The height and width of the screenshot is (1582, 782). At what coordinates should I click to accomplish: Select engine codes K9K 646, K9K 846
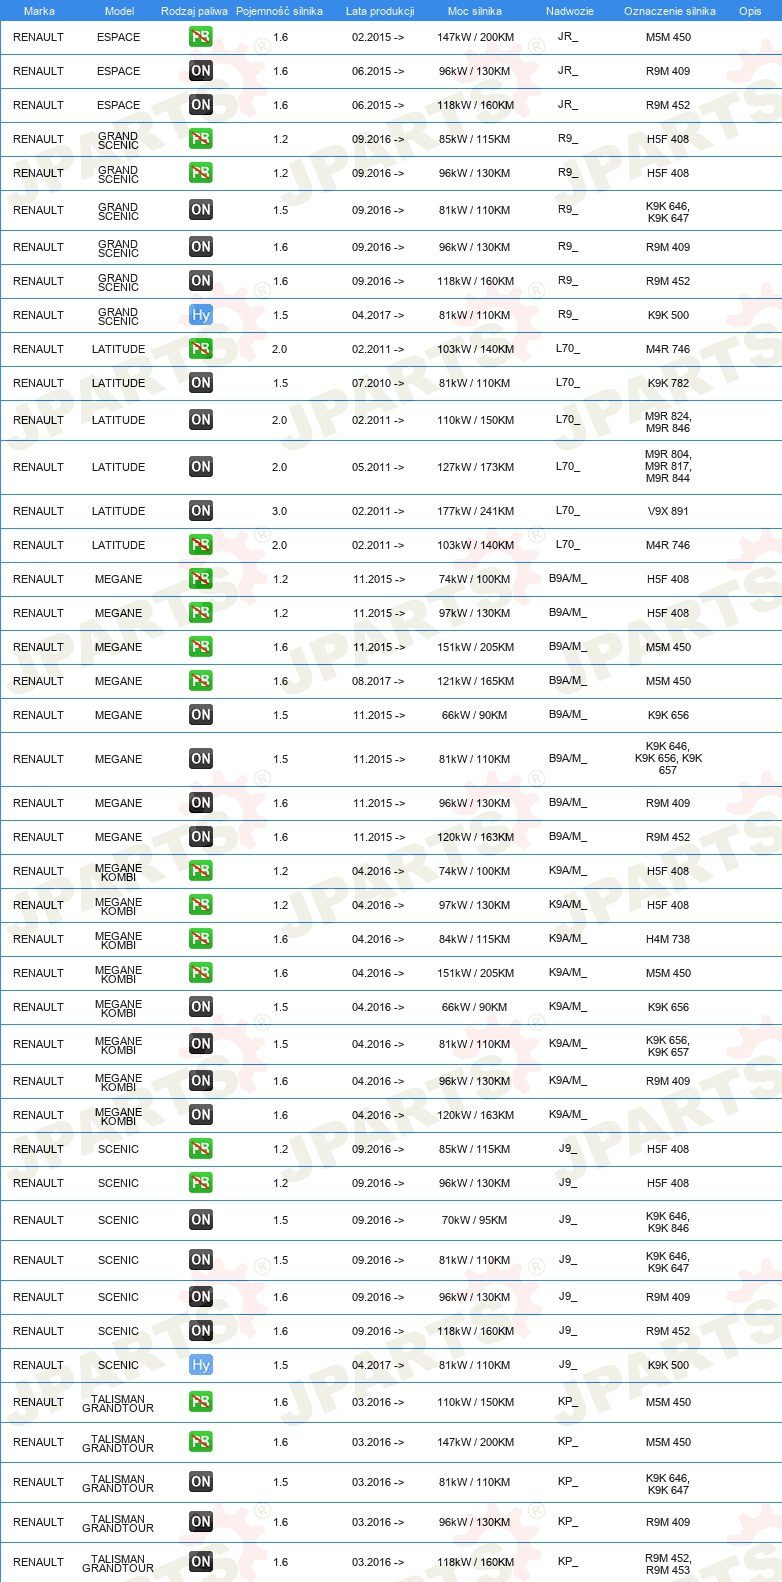(668, 1222)
